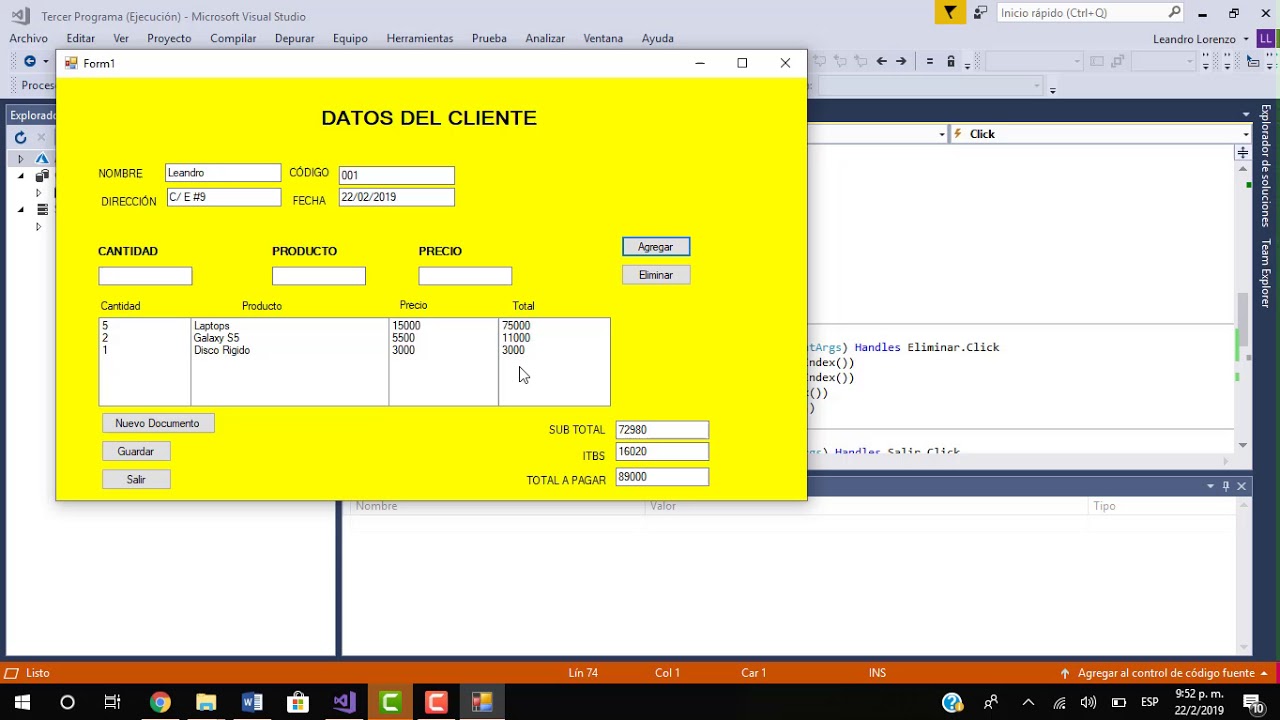Open the Archivo menu
1280x720 pixels.
point(28,38)
